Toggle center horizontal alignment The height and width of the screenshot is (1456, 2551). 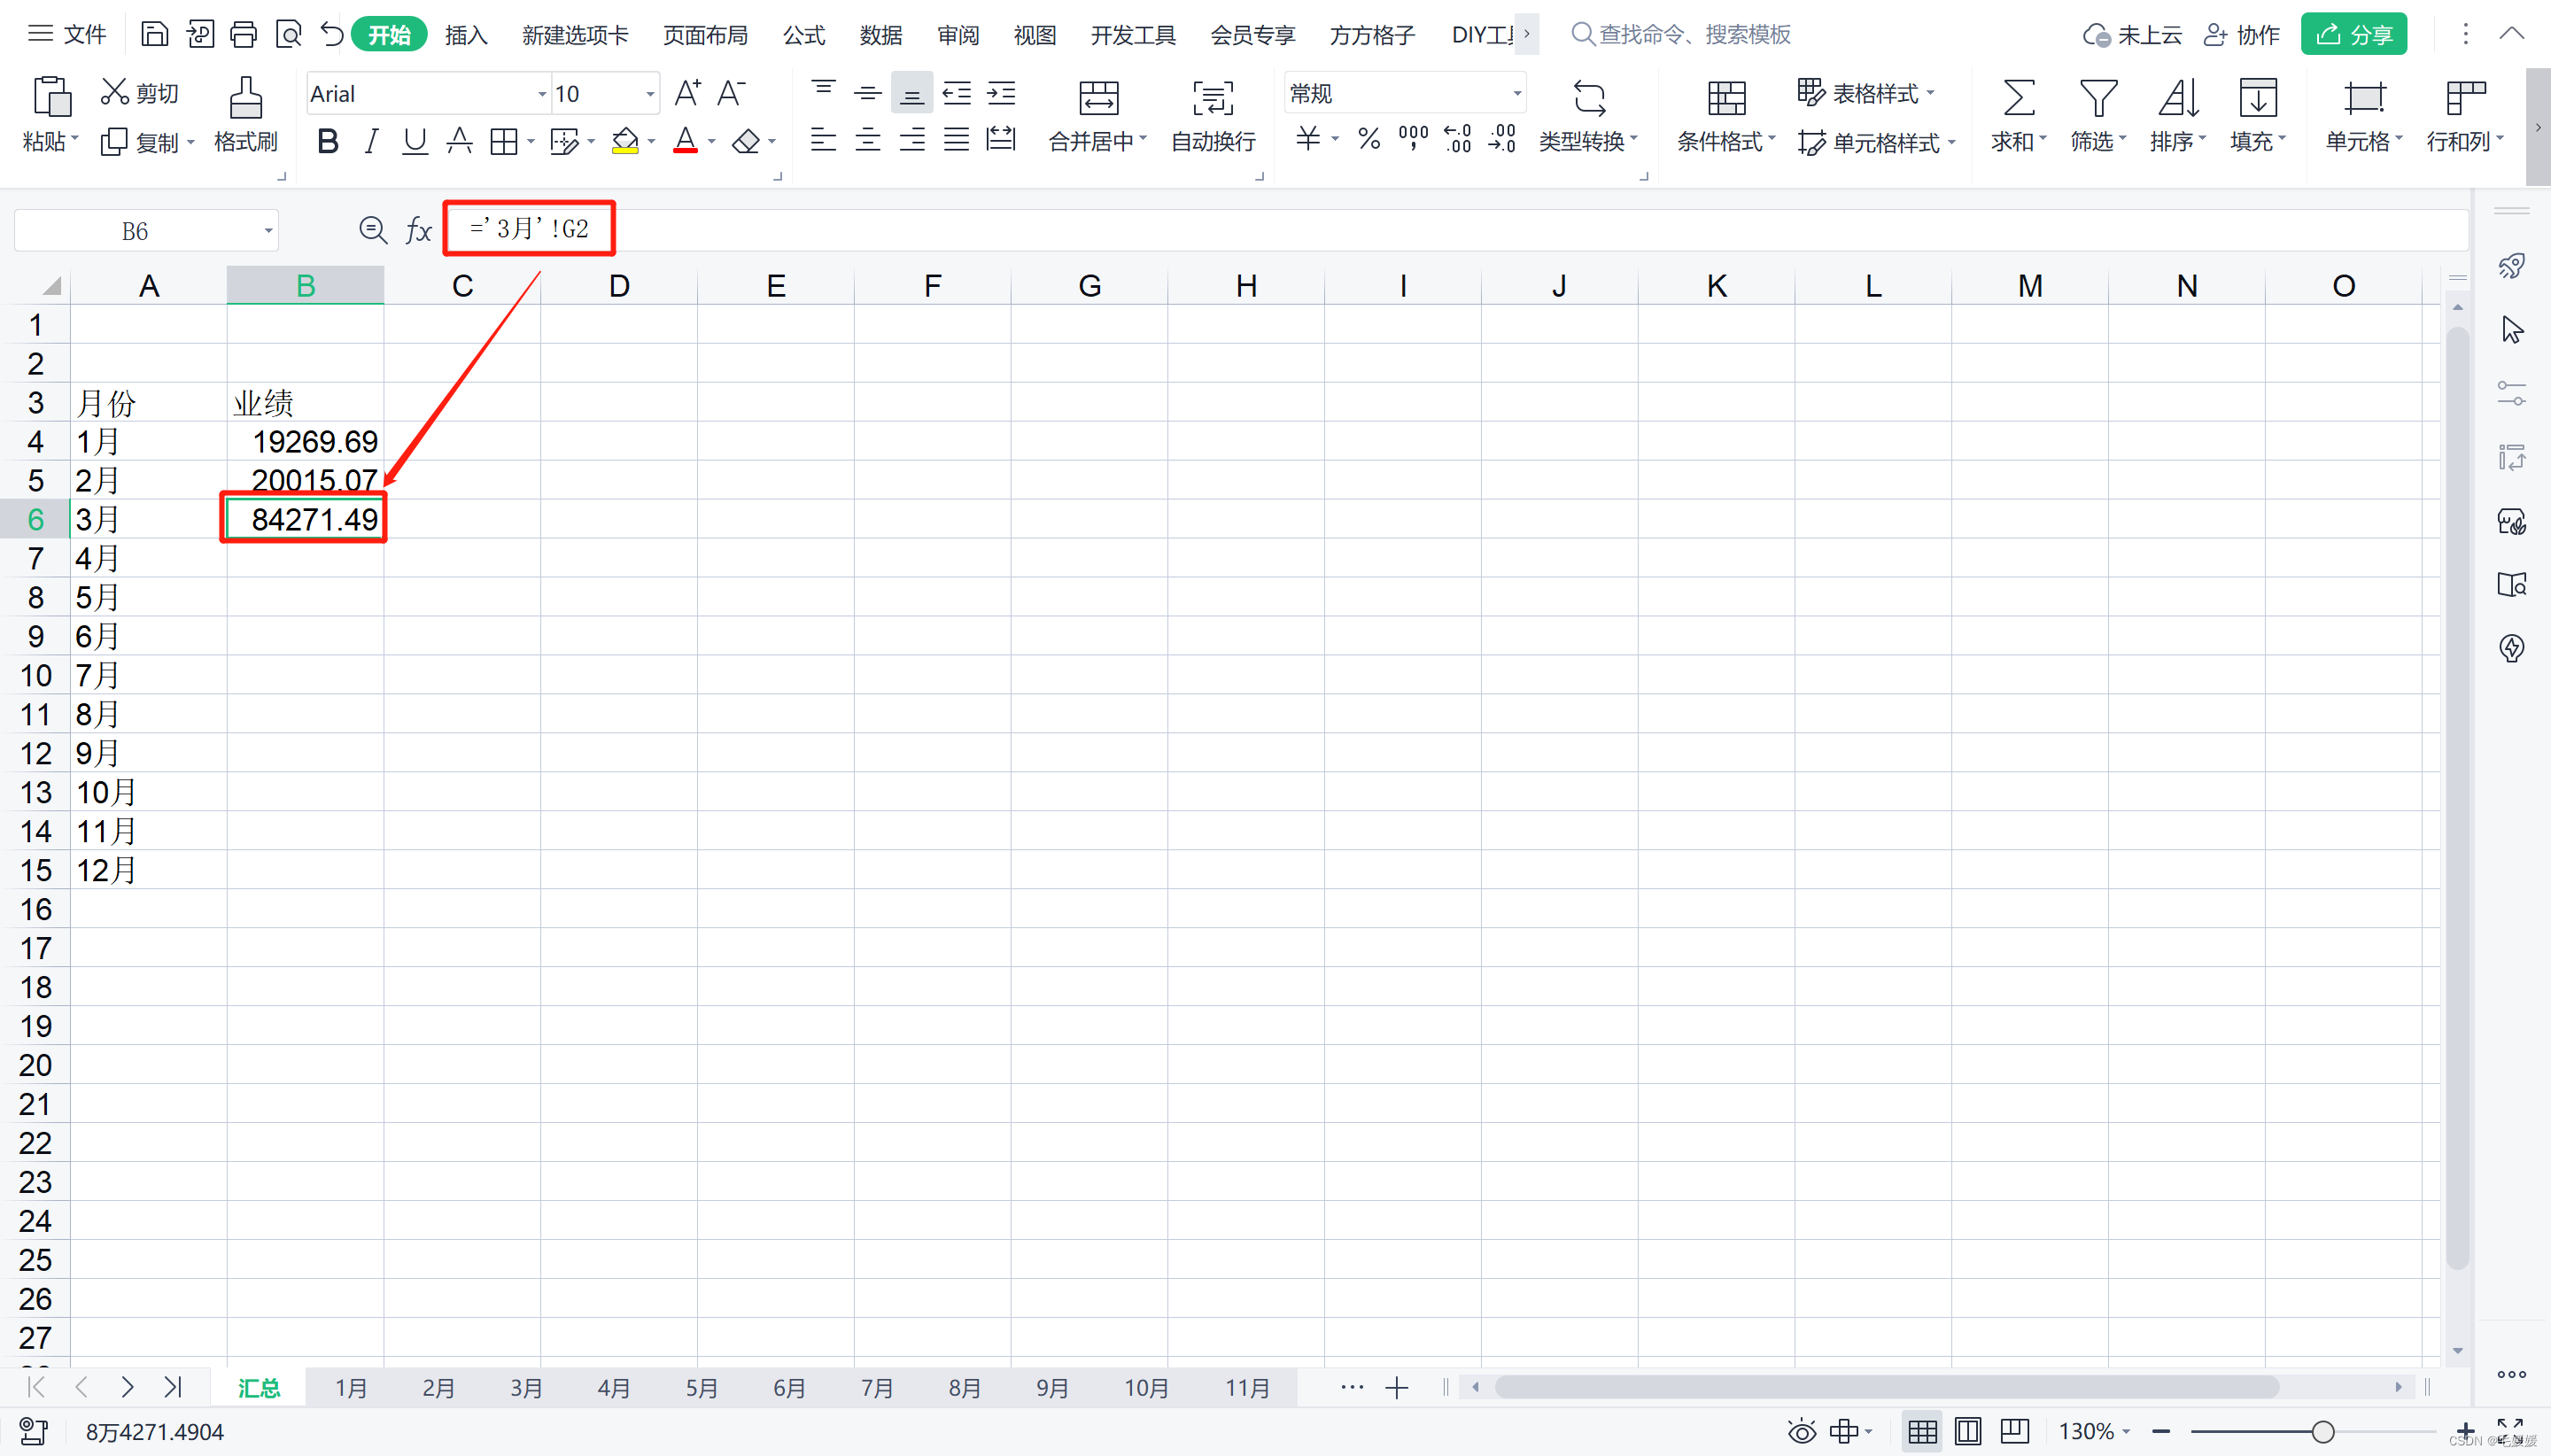(867, 139)
